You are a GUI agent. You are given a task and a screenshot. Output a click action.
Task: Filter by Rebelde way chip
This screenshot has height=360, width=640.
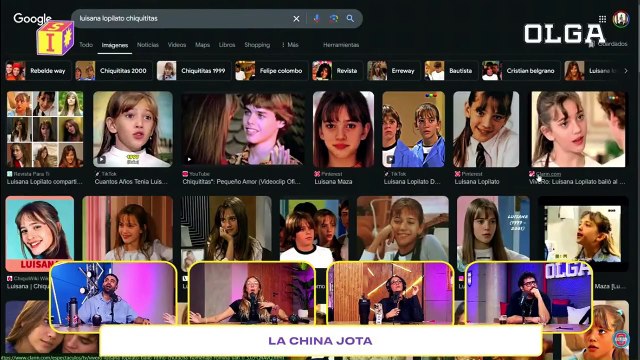pyautogui.click(x=38, y=71)
